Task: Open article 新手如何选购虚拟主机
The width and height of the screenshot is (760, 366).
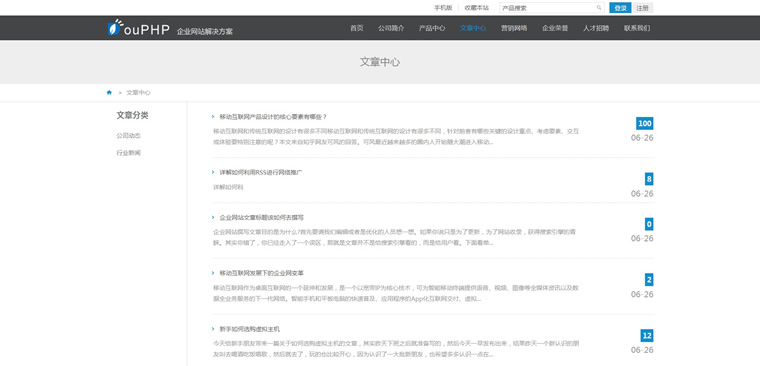Action: [250, 329]
